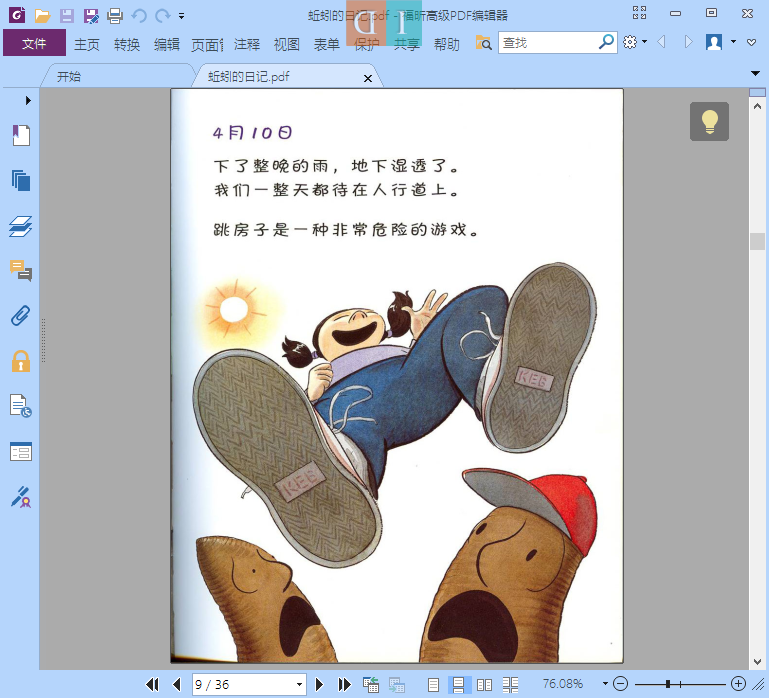This screenshot has height=698, width=769.
Task: Redo the last action
Action: [163, 16]
